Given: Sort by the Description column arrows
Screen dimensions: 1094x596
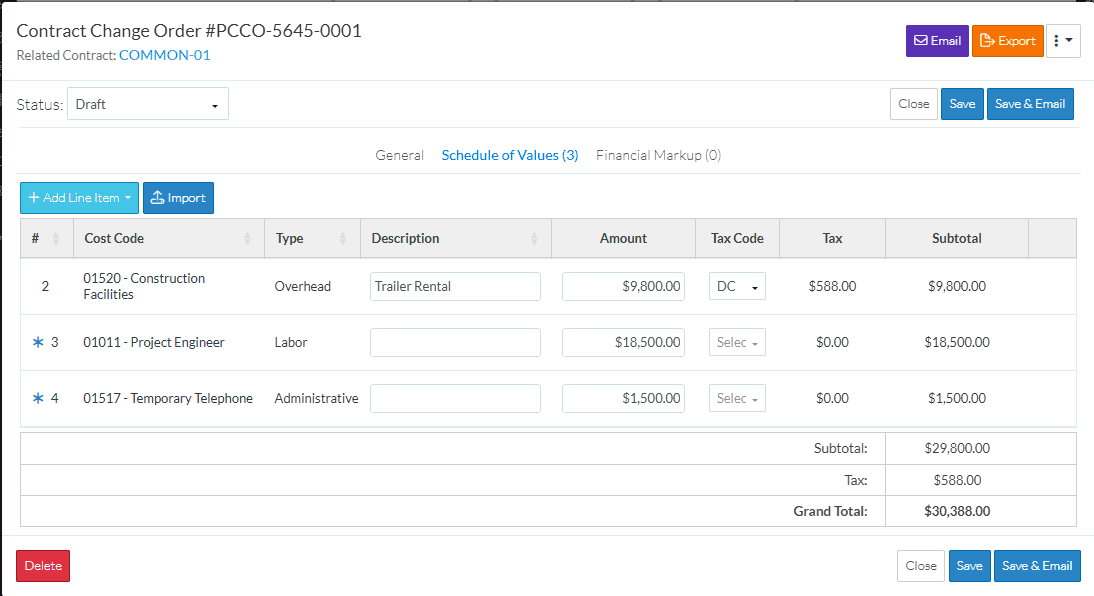Looking at the screenshot, I should point(534,239).
